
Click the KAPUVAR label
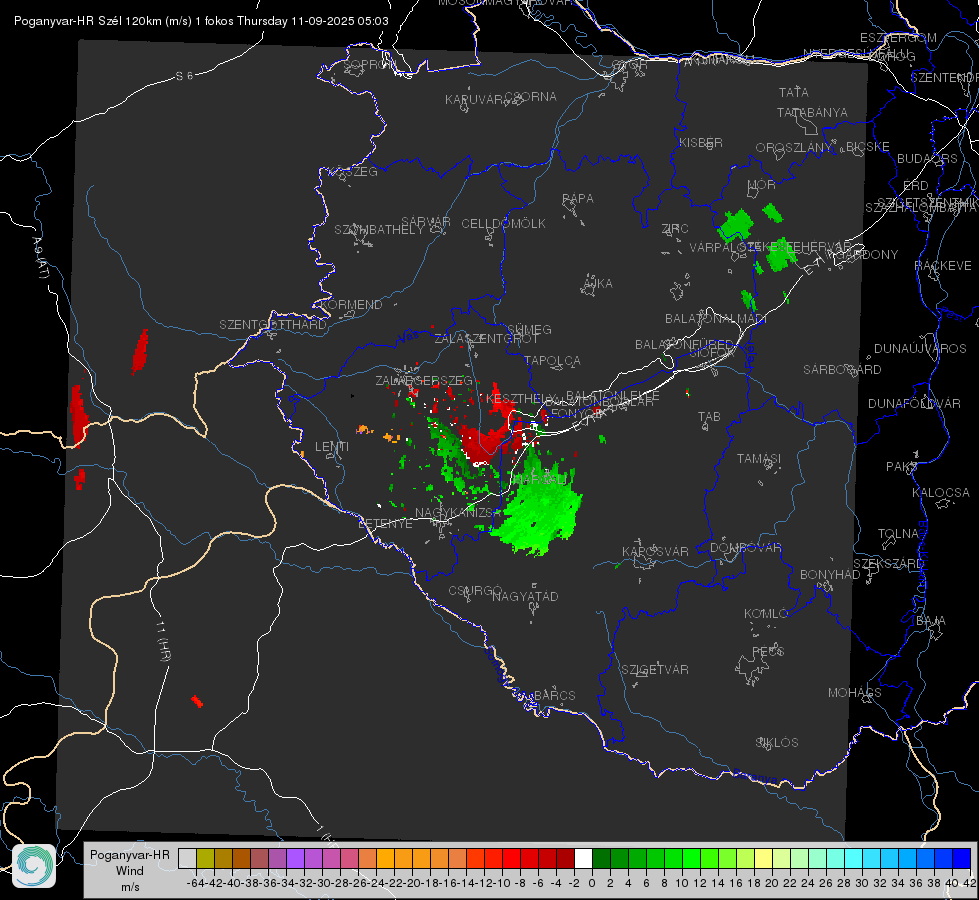(x=475, y=99)
